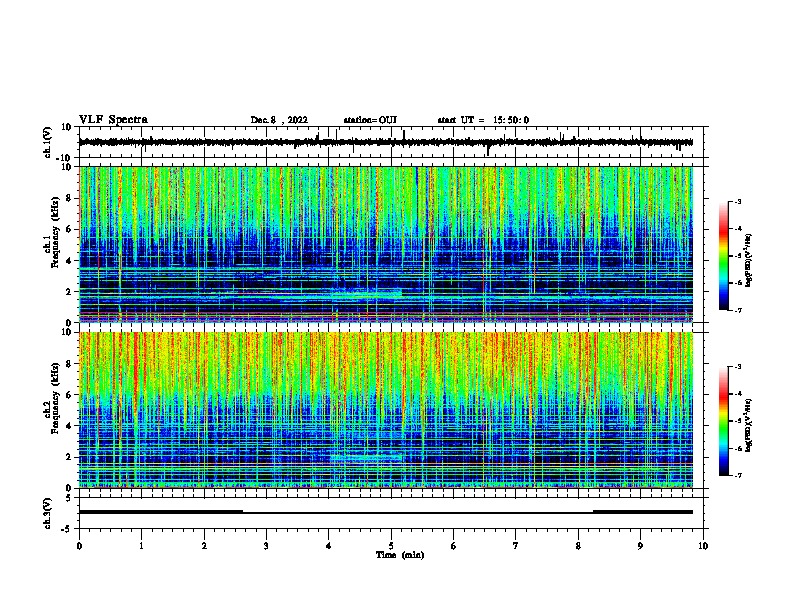Click the "-3" label on ch.1 colorbar

pos(738,202)
